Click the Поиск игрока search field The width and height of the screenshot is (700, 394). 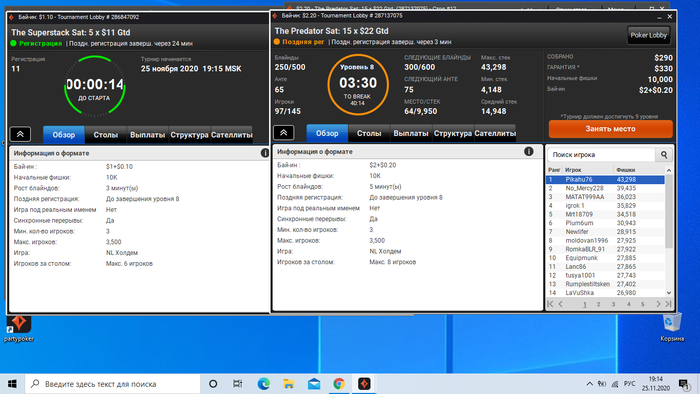[x=601, y=155]
